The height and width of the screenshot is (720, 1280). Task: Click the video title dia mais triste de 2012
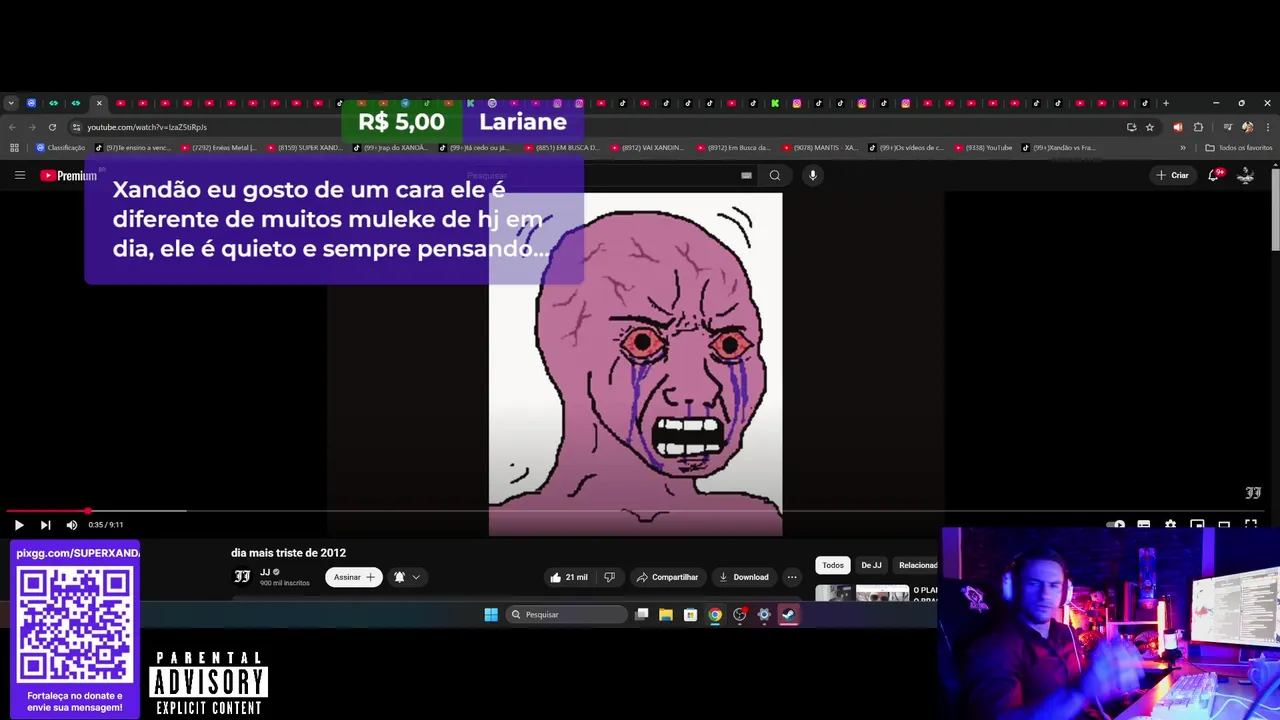(x=288, y=553)
